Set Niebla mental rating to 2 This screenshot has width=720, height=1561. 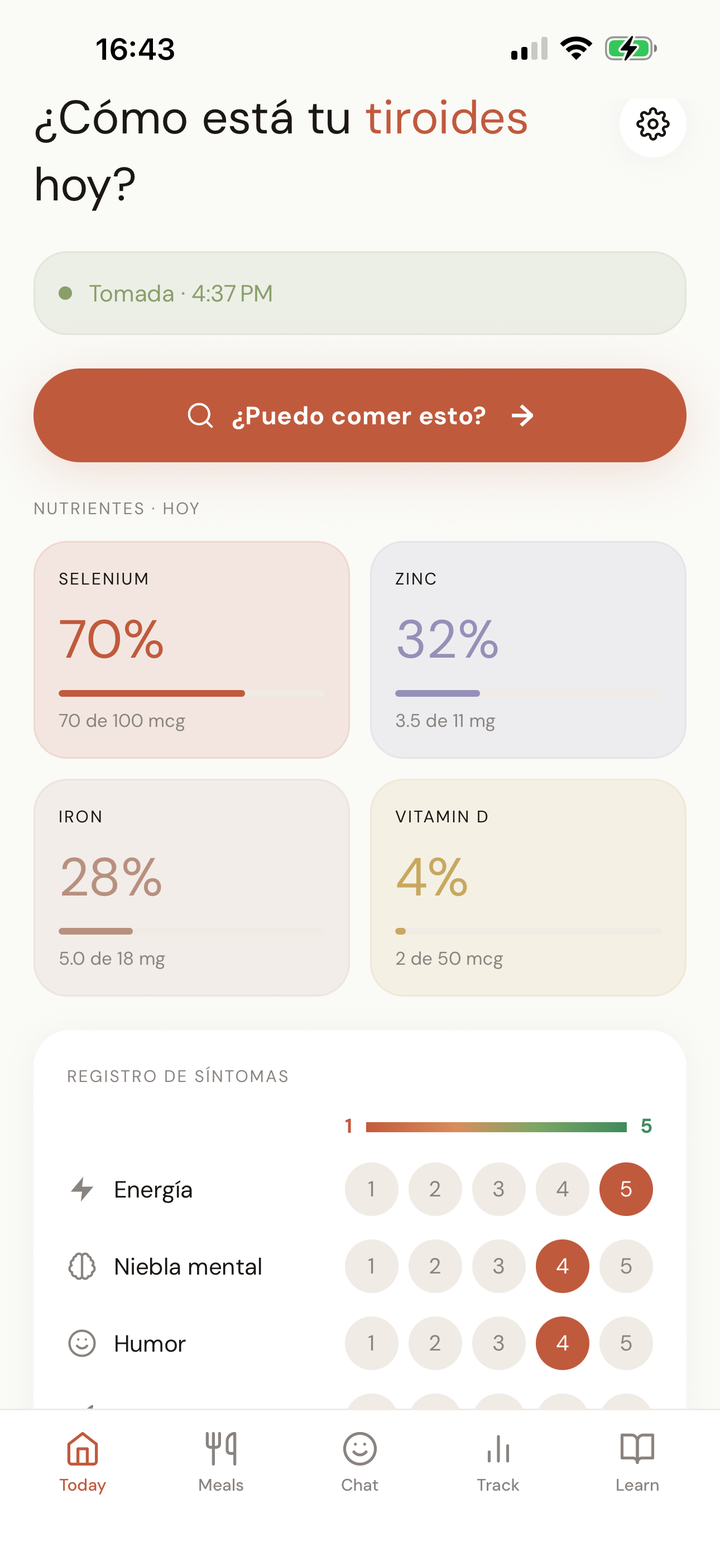(435, 1267)
